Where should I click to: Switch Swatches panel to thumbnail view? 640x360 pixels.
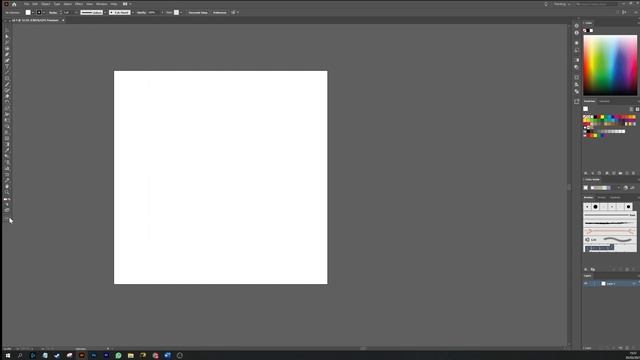637,109
